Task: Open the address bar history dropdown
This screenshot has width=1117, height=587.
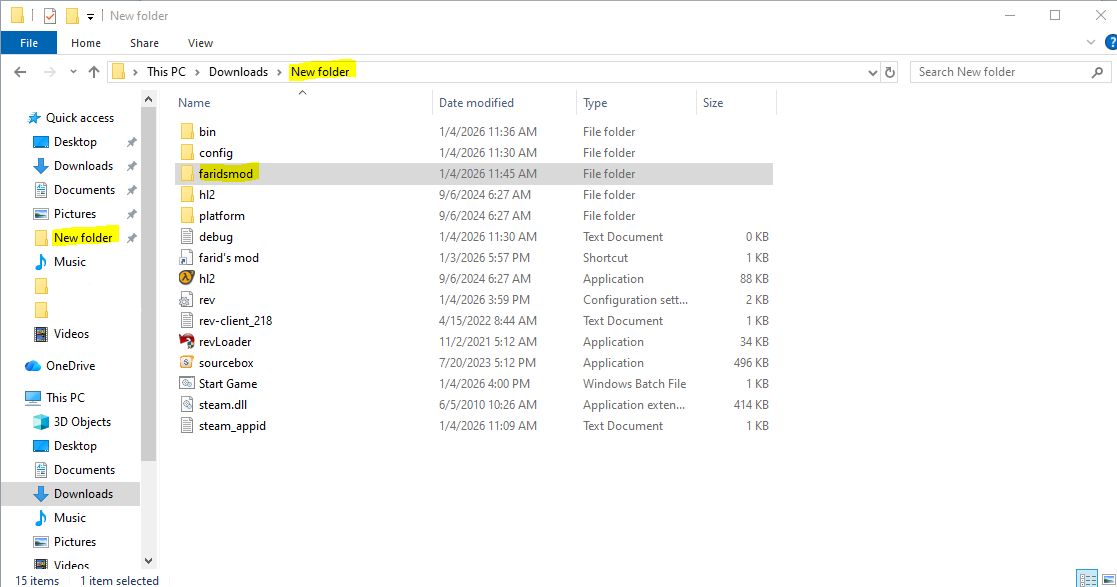Action: [x=871, y=71]
